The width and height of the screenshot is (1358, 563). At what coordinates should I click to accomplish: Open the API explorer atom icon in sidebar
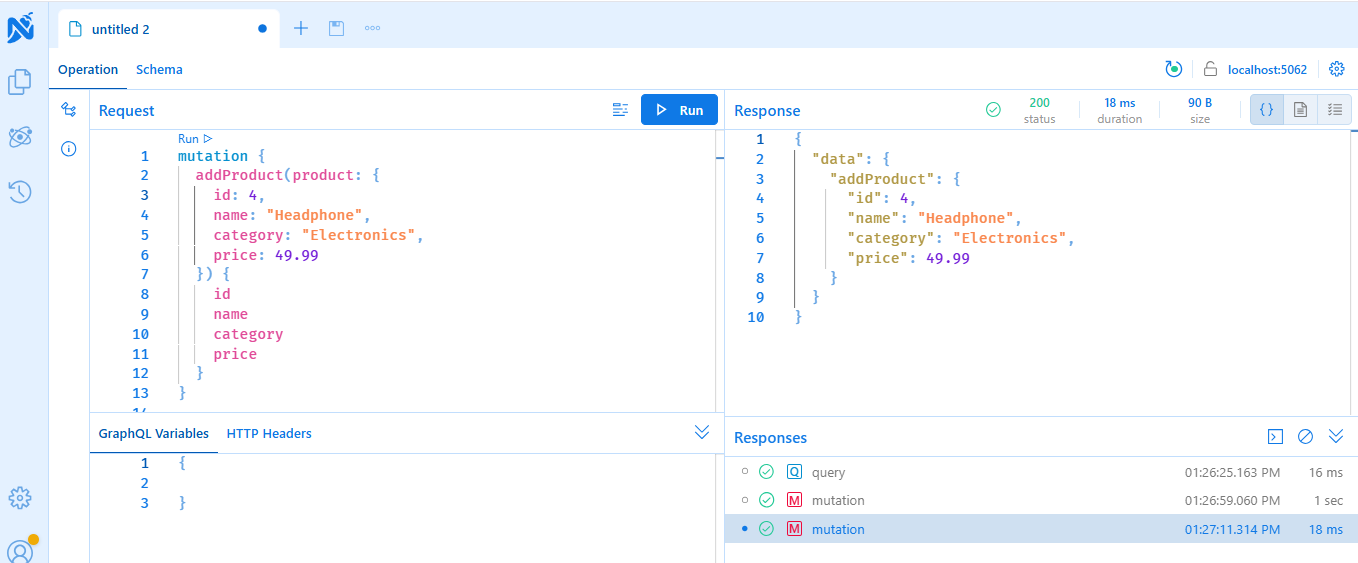(x=20, y=137)
